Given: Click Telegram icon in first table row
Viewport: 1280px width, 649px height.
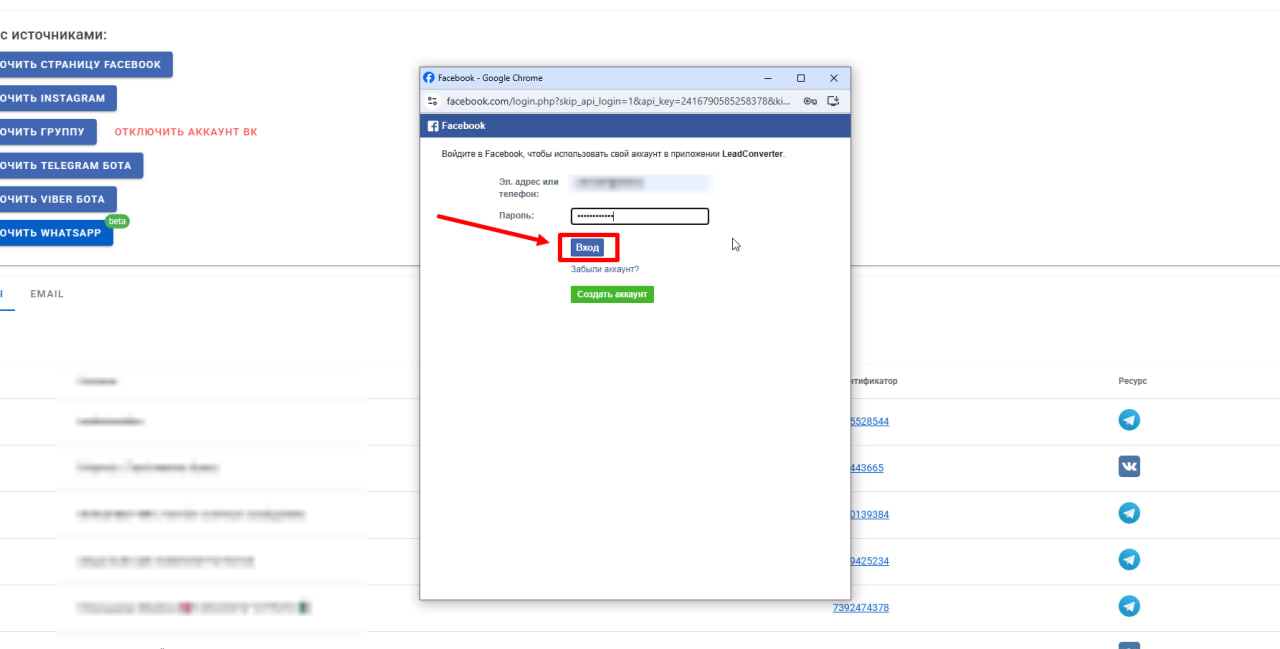Looking at the screenshot, I should tap(1129, 420).
